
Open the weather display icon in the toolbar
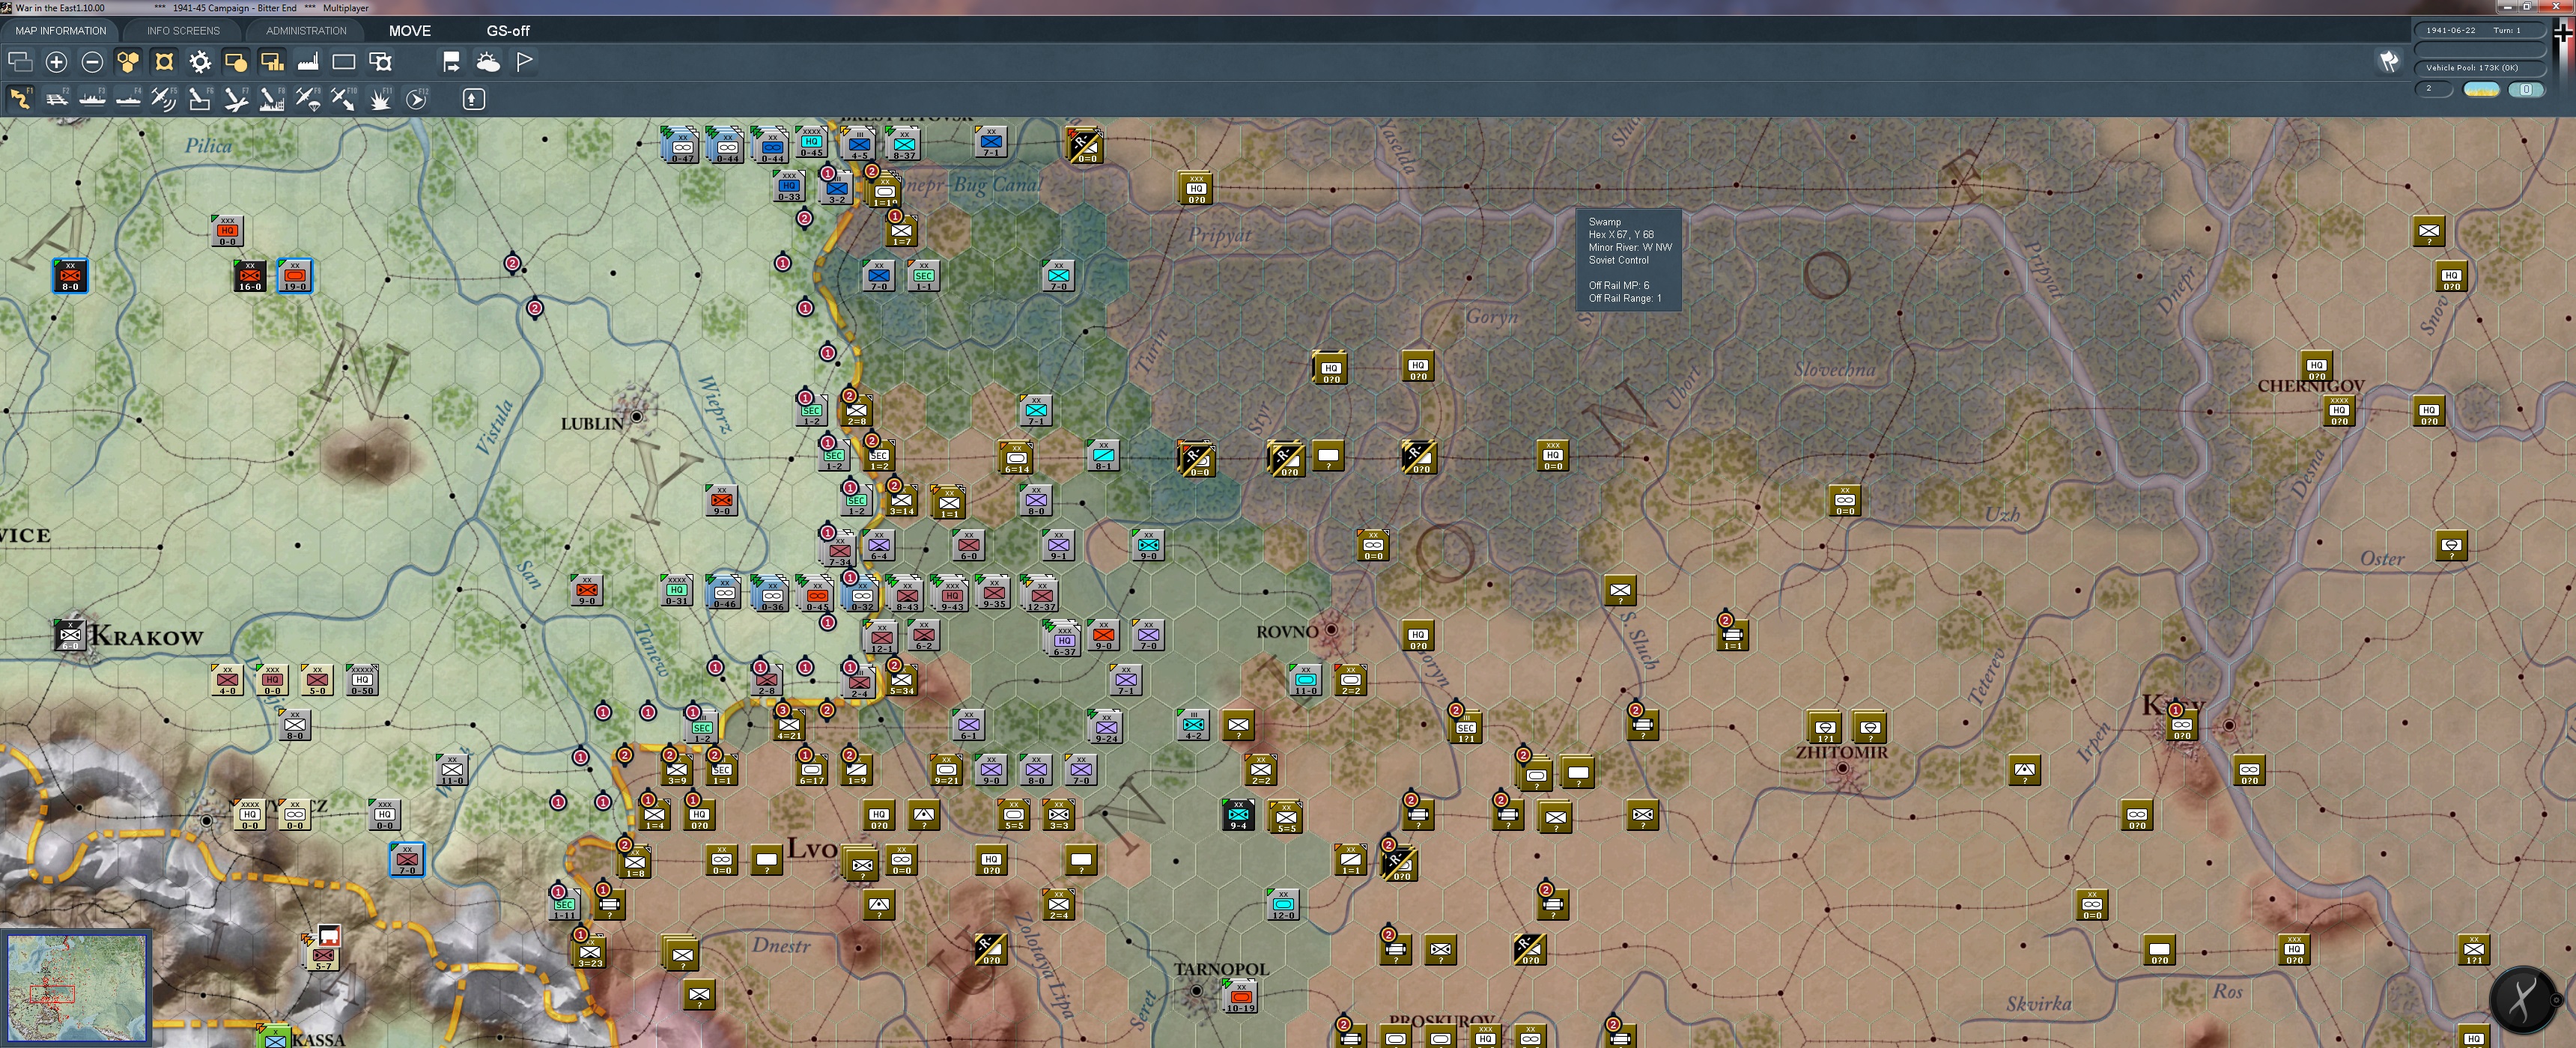pos(488,62)
